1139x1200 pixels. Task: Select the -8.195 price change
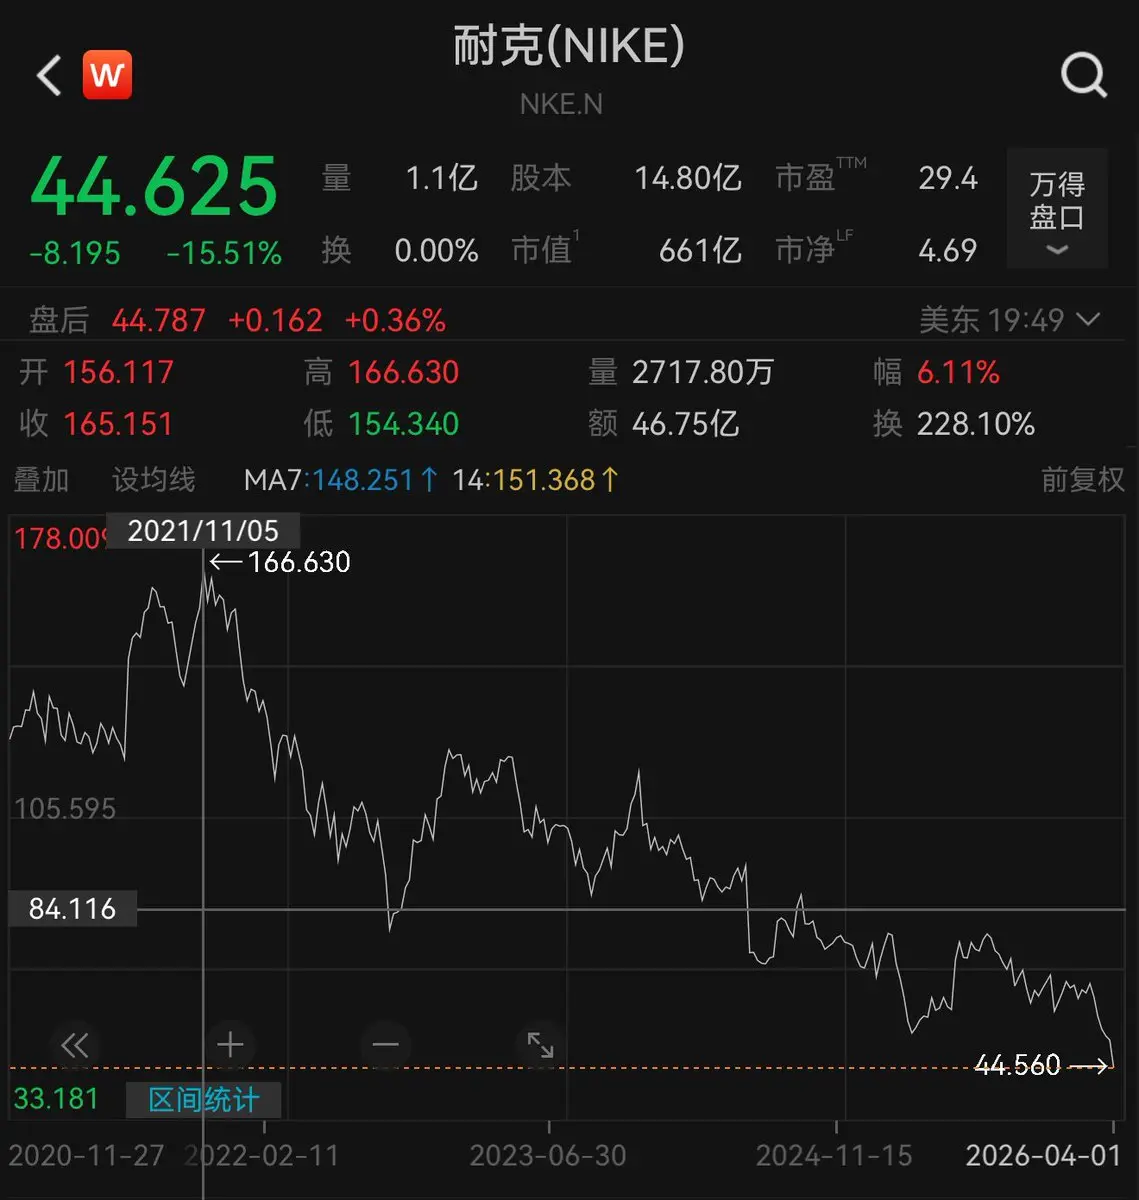pos(75,253)
